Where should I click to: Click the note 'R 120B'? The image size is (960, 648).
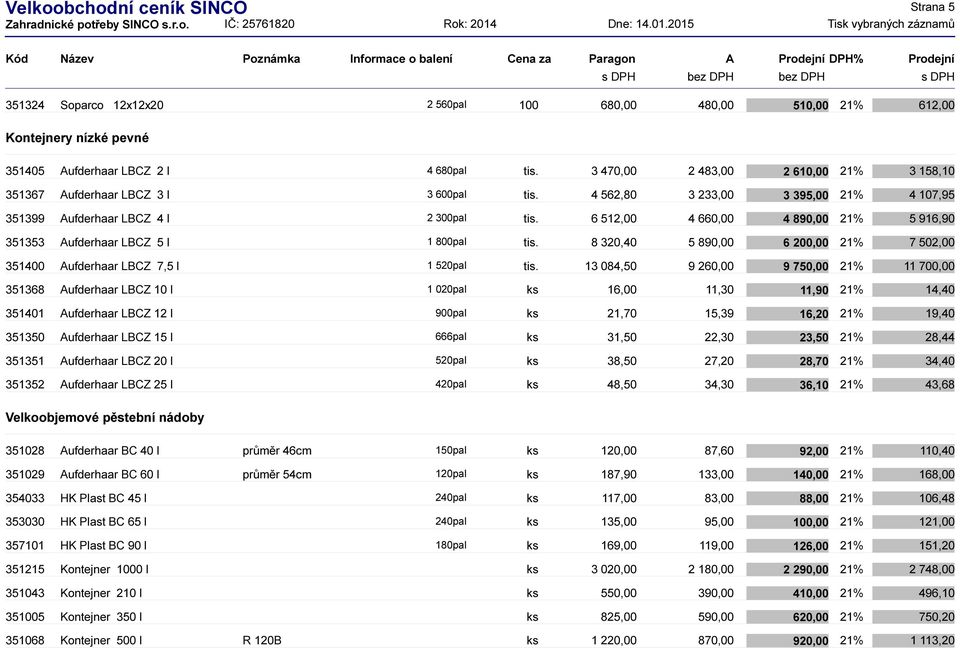(x=262, y=641)
